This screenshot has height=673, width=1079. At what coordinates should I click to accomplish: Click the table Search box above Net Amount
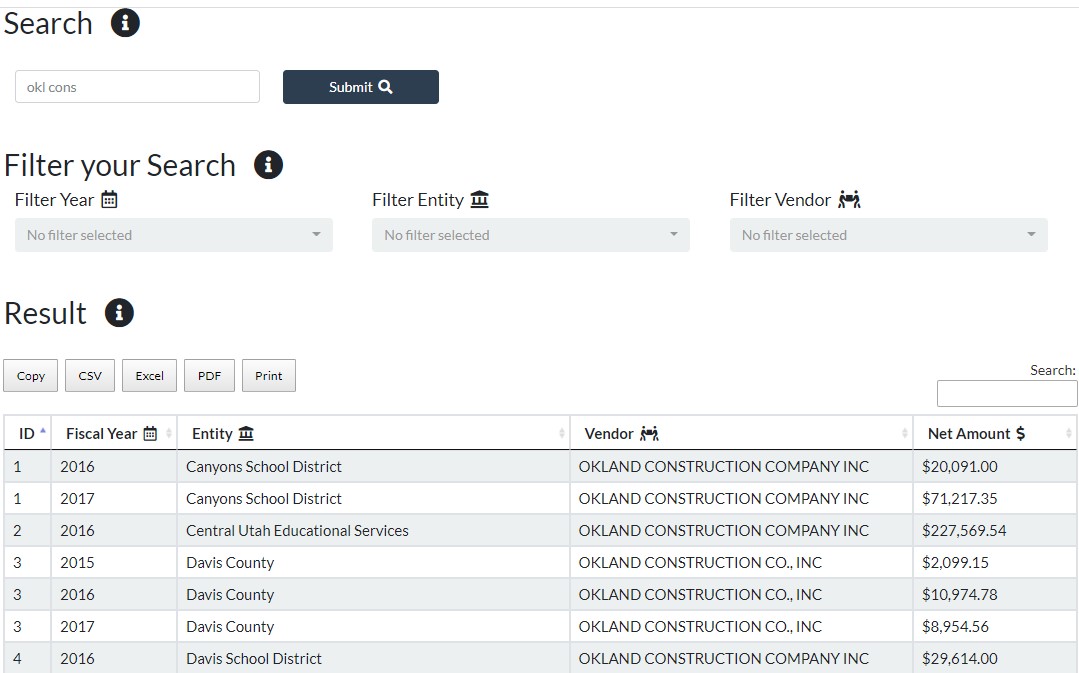pyautogui.click(x=1007, y=394)
